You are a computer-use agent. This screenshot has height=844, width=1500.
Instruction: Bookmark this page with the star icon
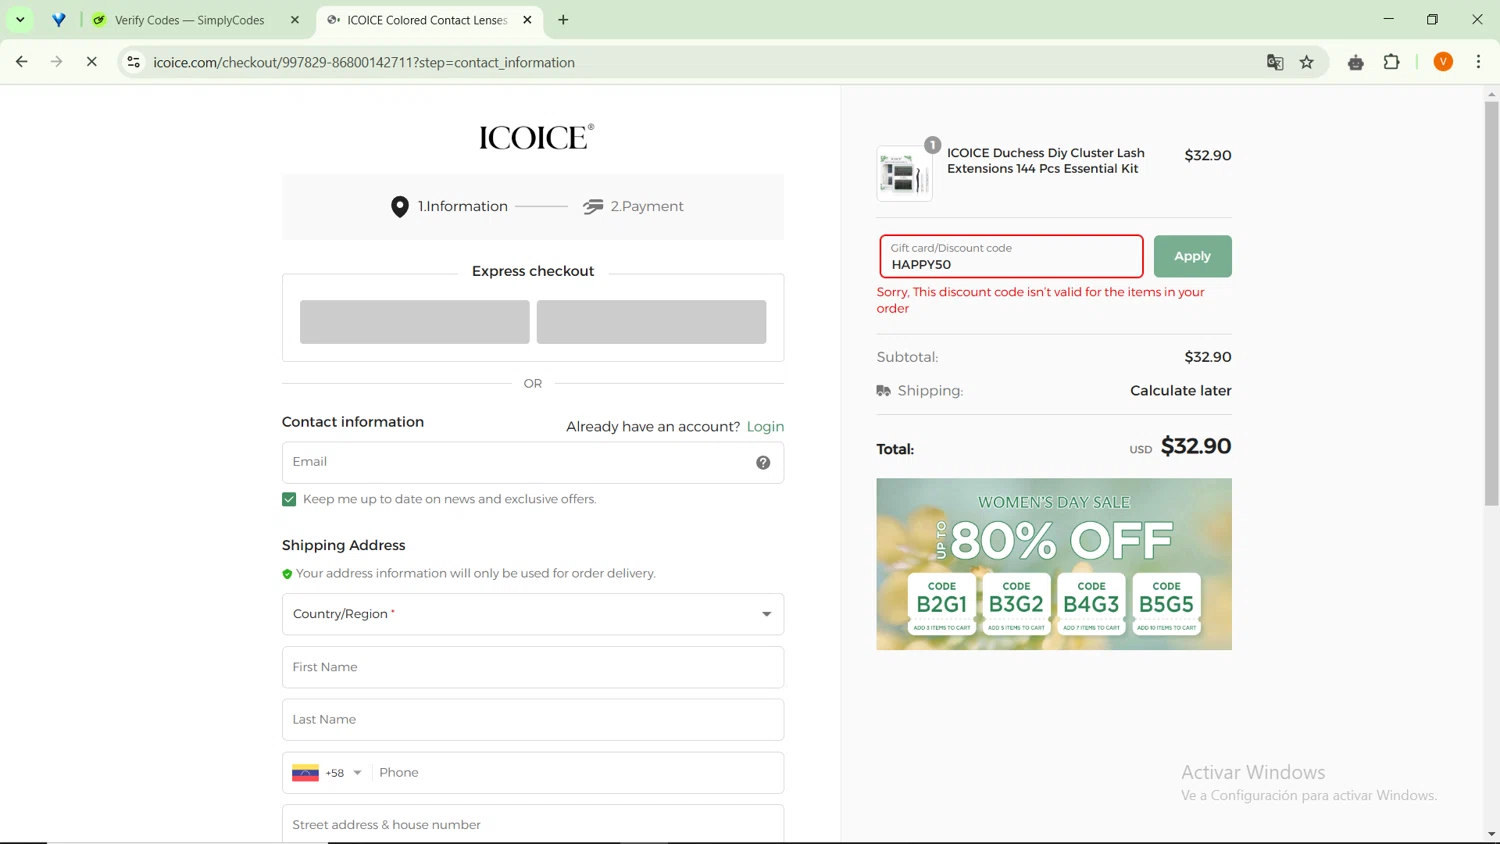point(1307,62)
